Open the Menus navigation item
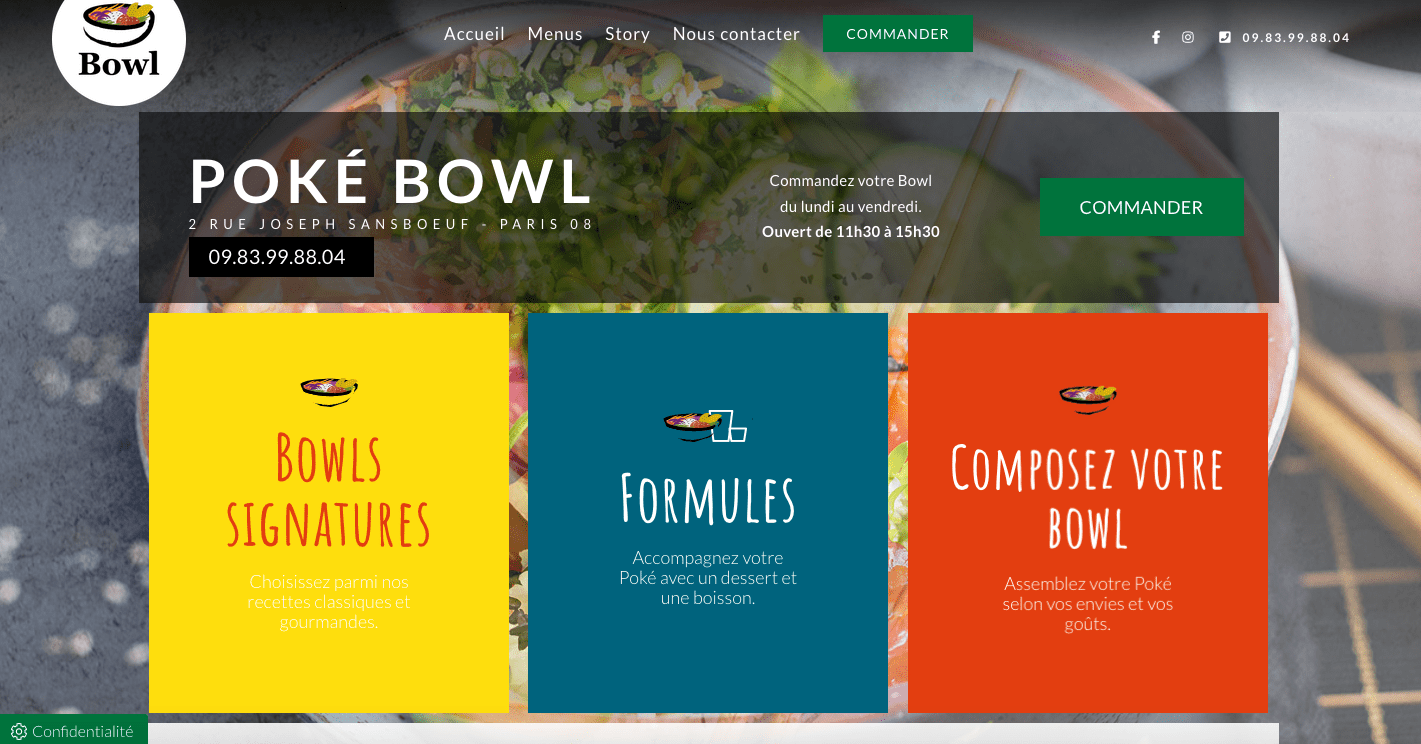Screen dimensions: 1421x744 click(555, 34)
